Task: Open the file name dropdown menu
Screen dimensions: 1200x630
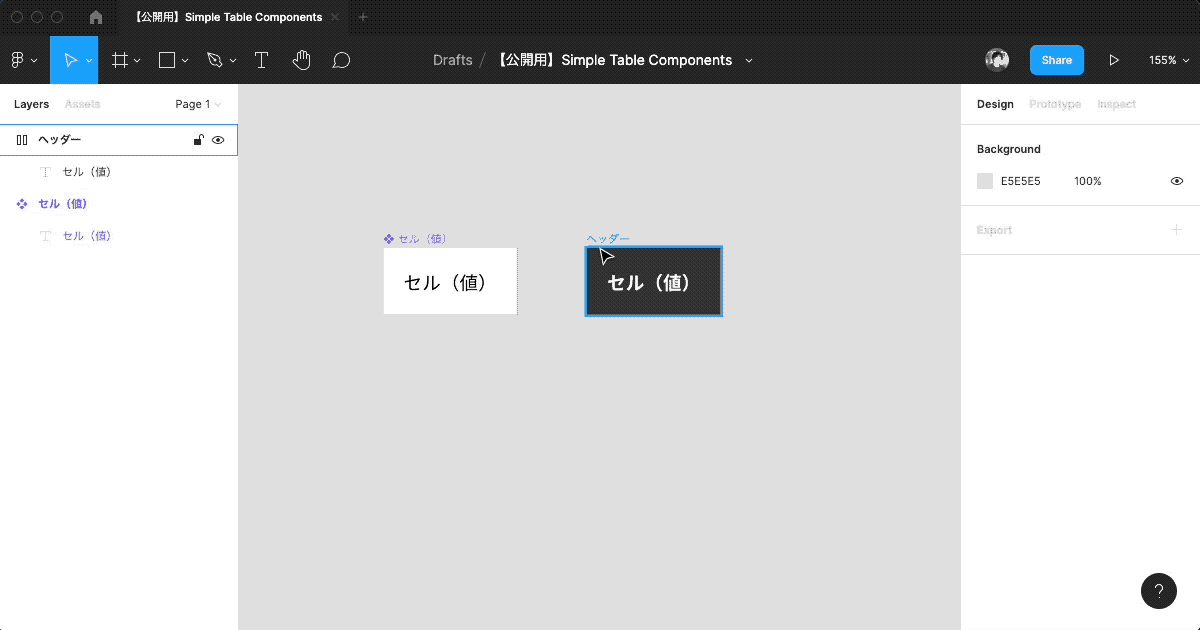Action: tap(748, 60)
